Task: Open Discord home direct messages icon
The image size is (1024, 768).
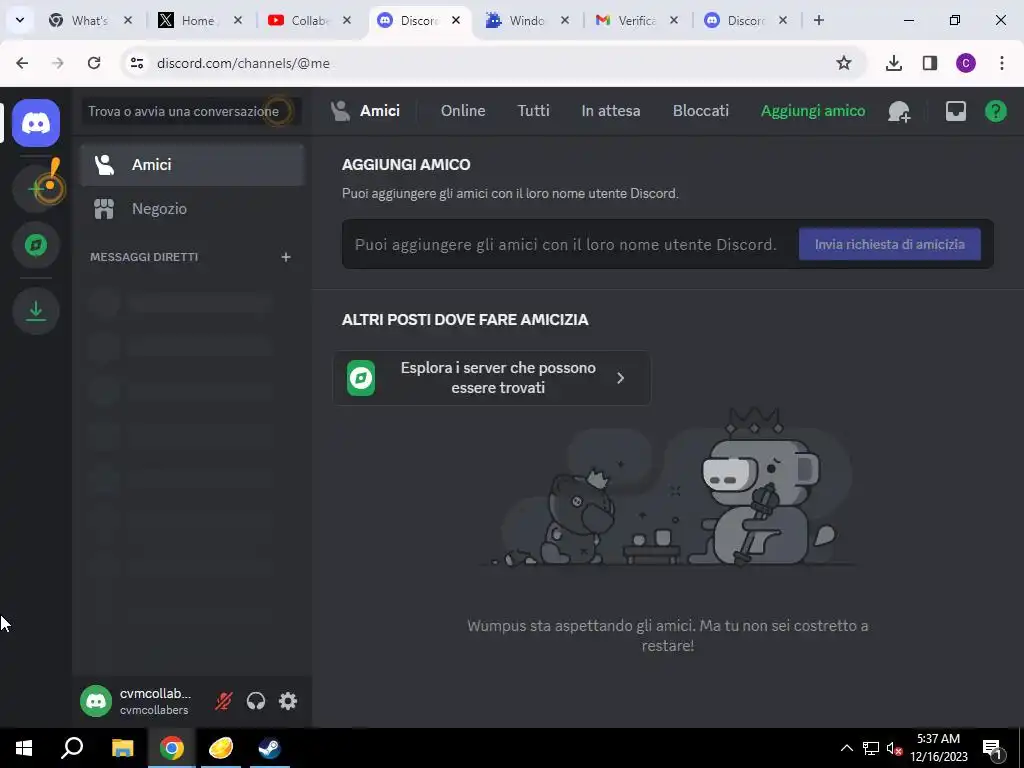Action: 36,123
